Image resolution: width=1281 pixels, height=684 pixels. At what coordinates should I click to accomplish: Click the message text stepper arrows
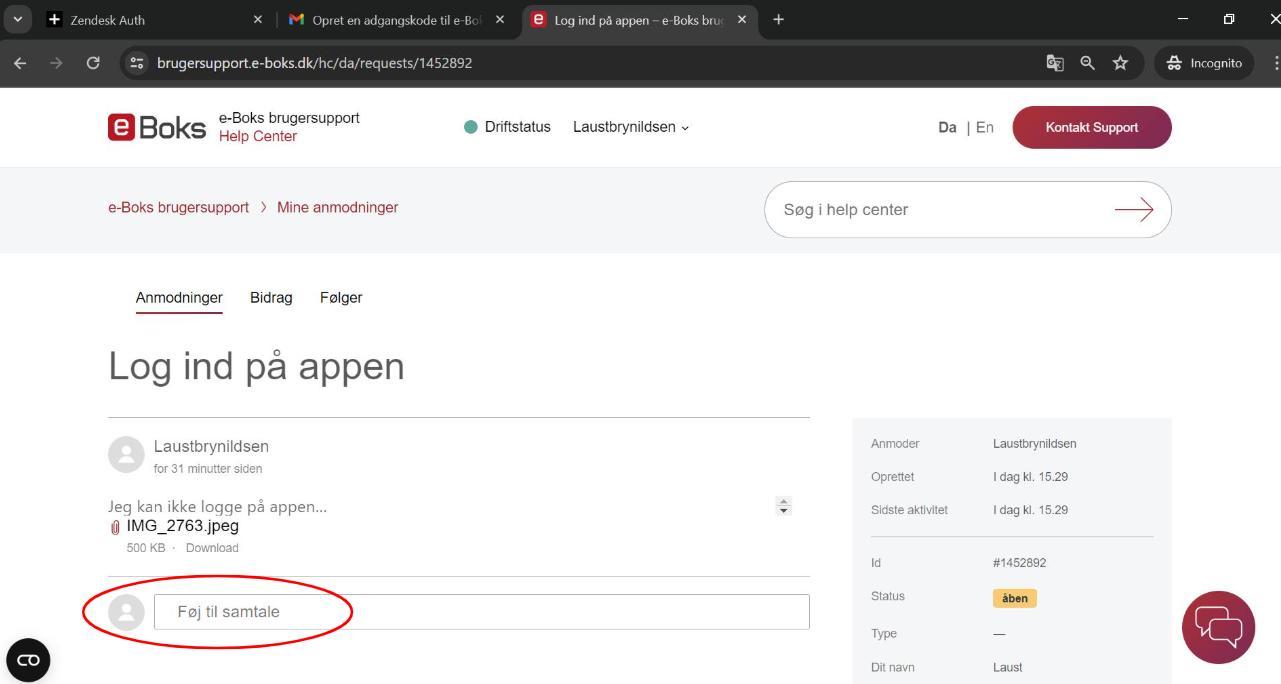pos(785,507)
